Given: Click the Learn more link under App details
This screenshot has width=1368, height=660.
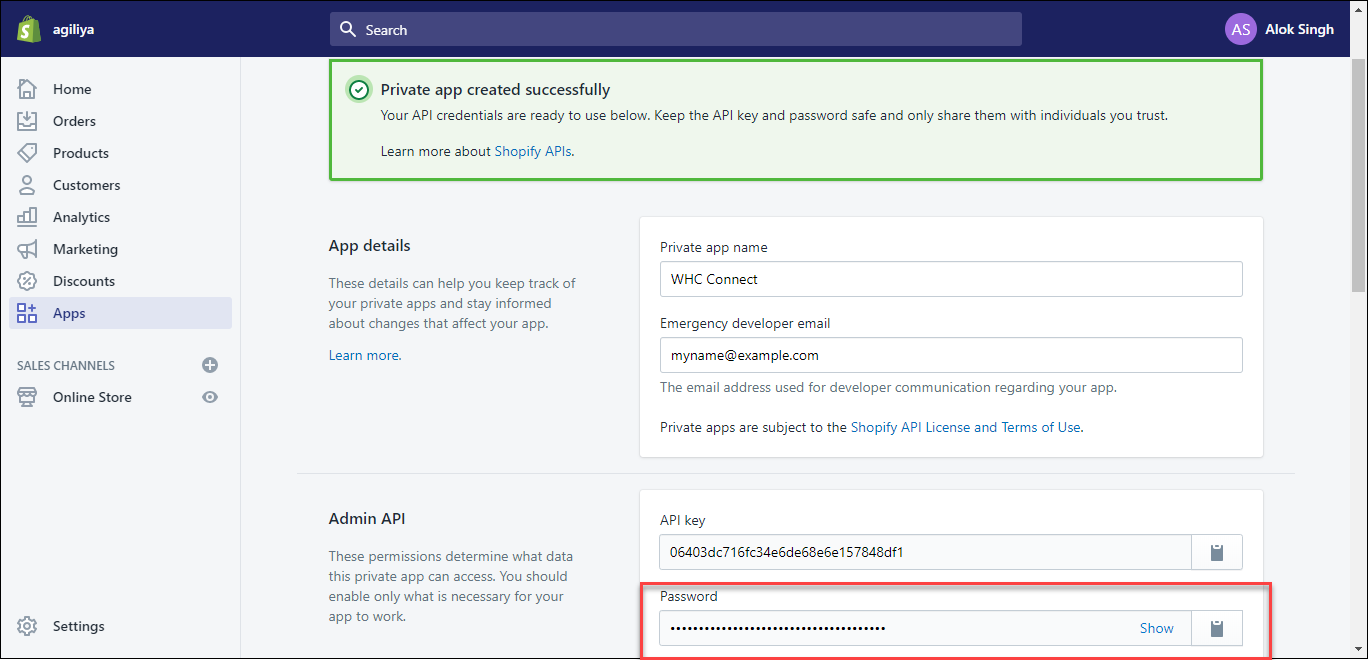Looking at the screenshot, I should pyautogui.click(x=364, y=355).
